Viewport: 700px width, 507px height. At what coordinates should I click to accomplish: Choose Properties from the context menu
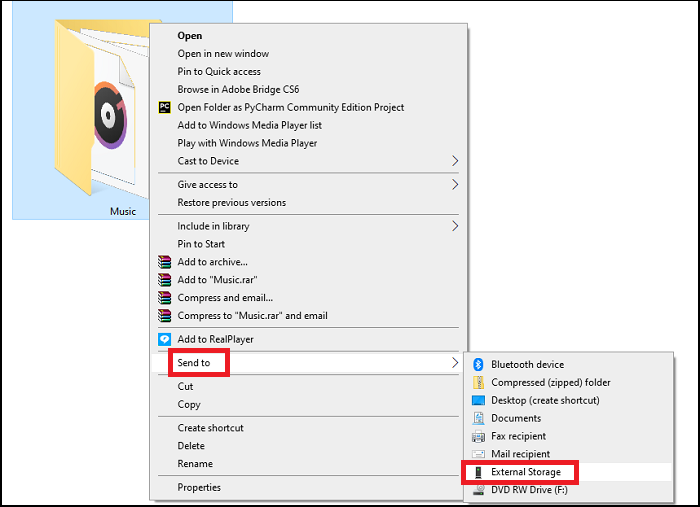tap(199, 487)
